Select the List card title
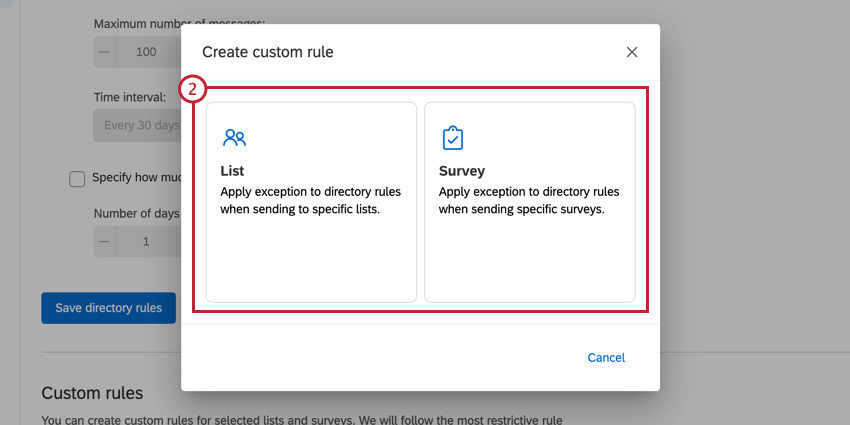 232,171
